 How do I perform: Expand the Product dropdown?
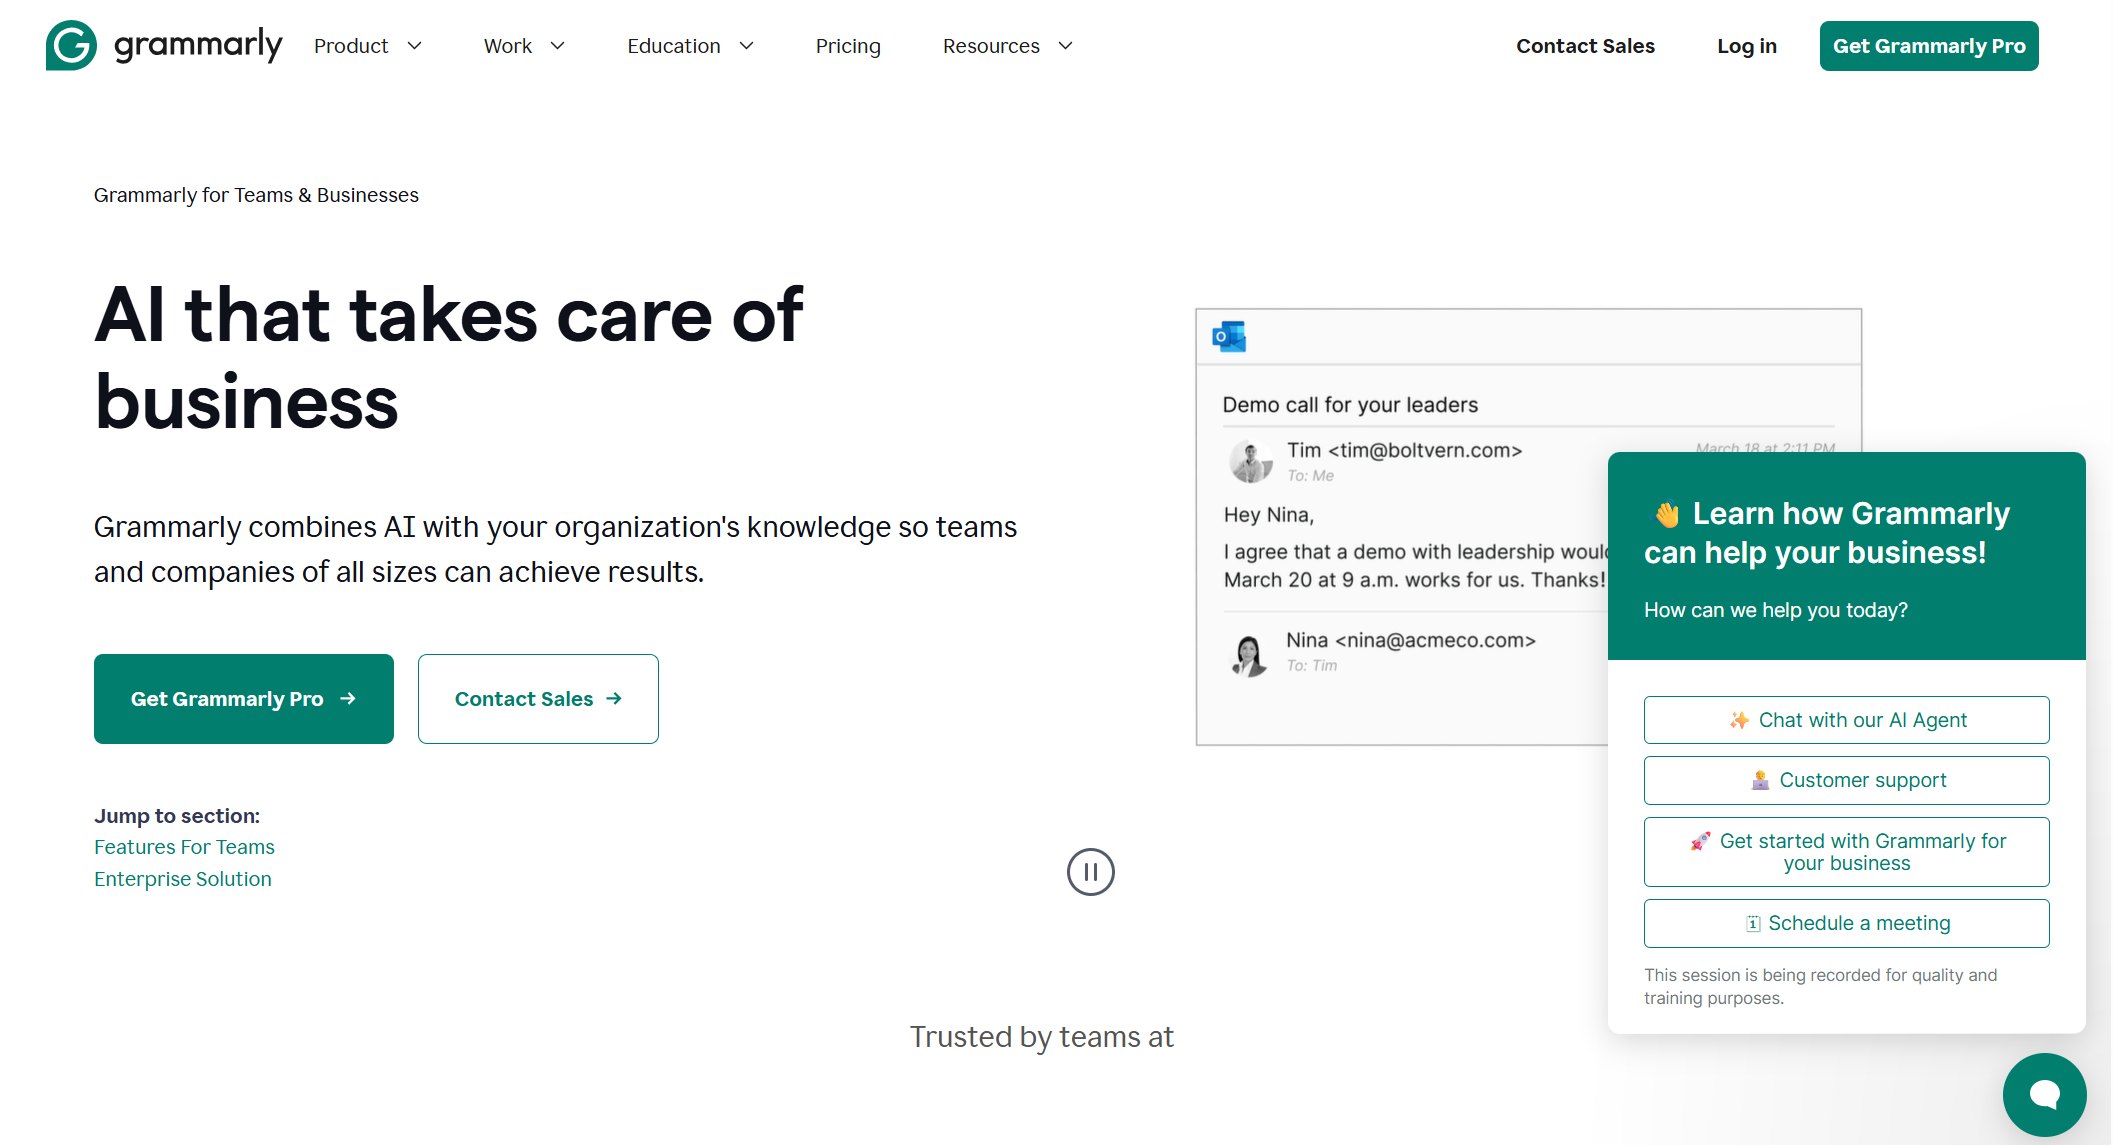click(x=367, y=45)
